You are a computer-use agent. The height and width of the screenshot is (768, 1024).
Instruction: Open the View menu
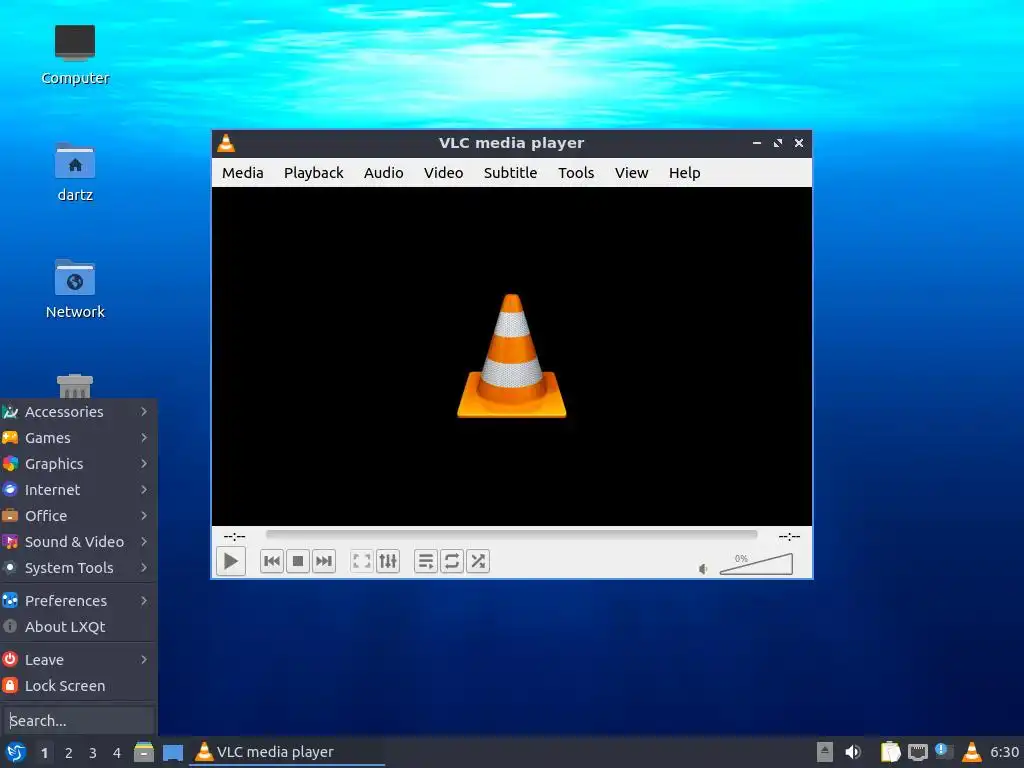(632, 172)
